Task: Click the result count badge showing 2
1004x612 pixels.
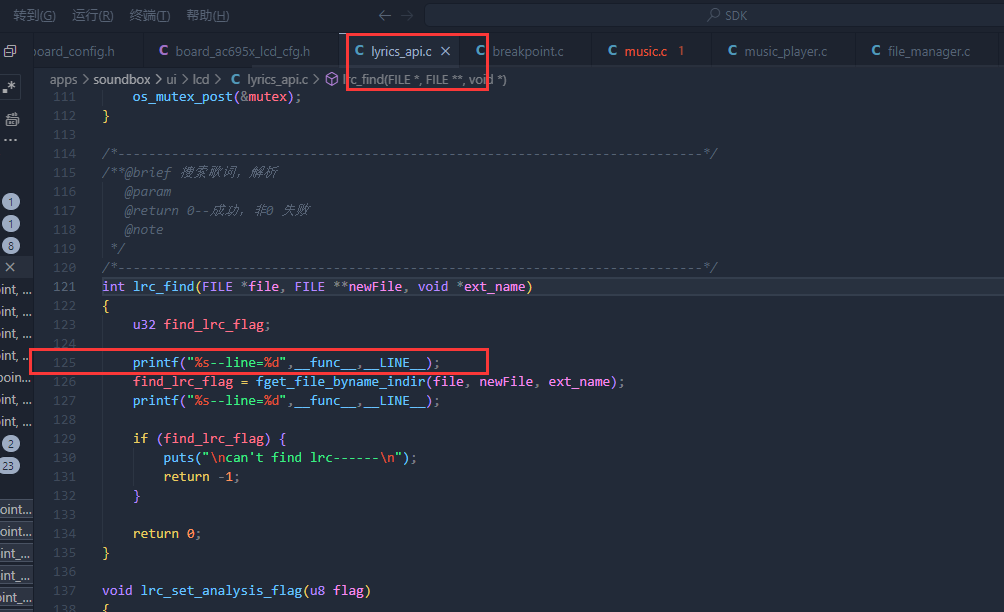Action: tap(10, 443)
